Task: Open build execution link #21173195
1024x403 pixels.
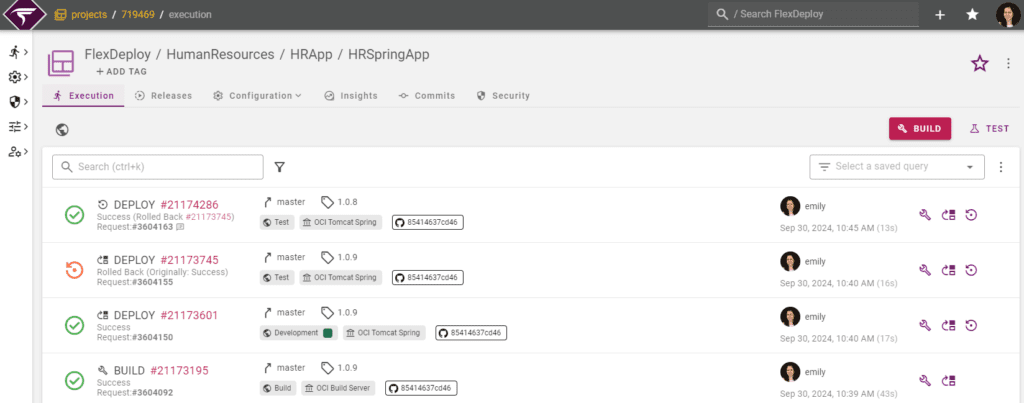Action: pos(179,370)
